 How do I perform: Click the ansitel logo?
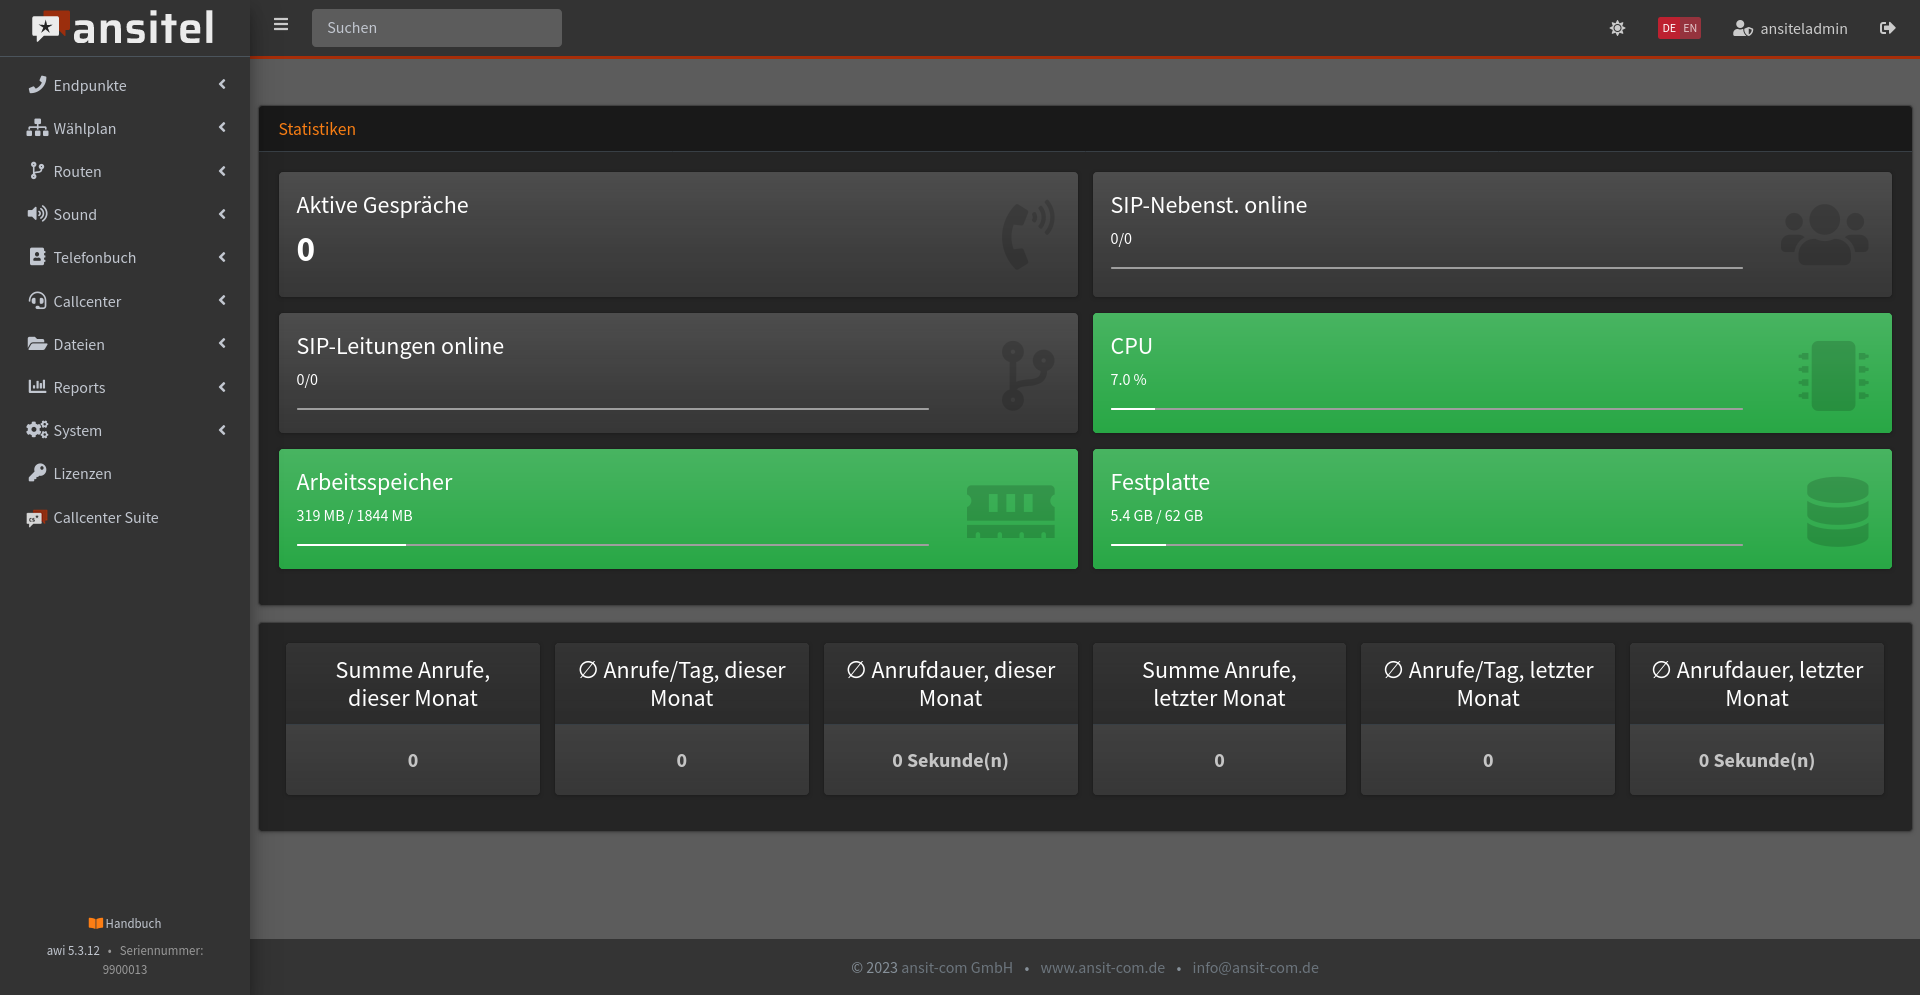(124, 28)
